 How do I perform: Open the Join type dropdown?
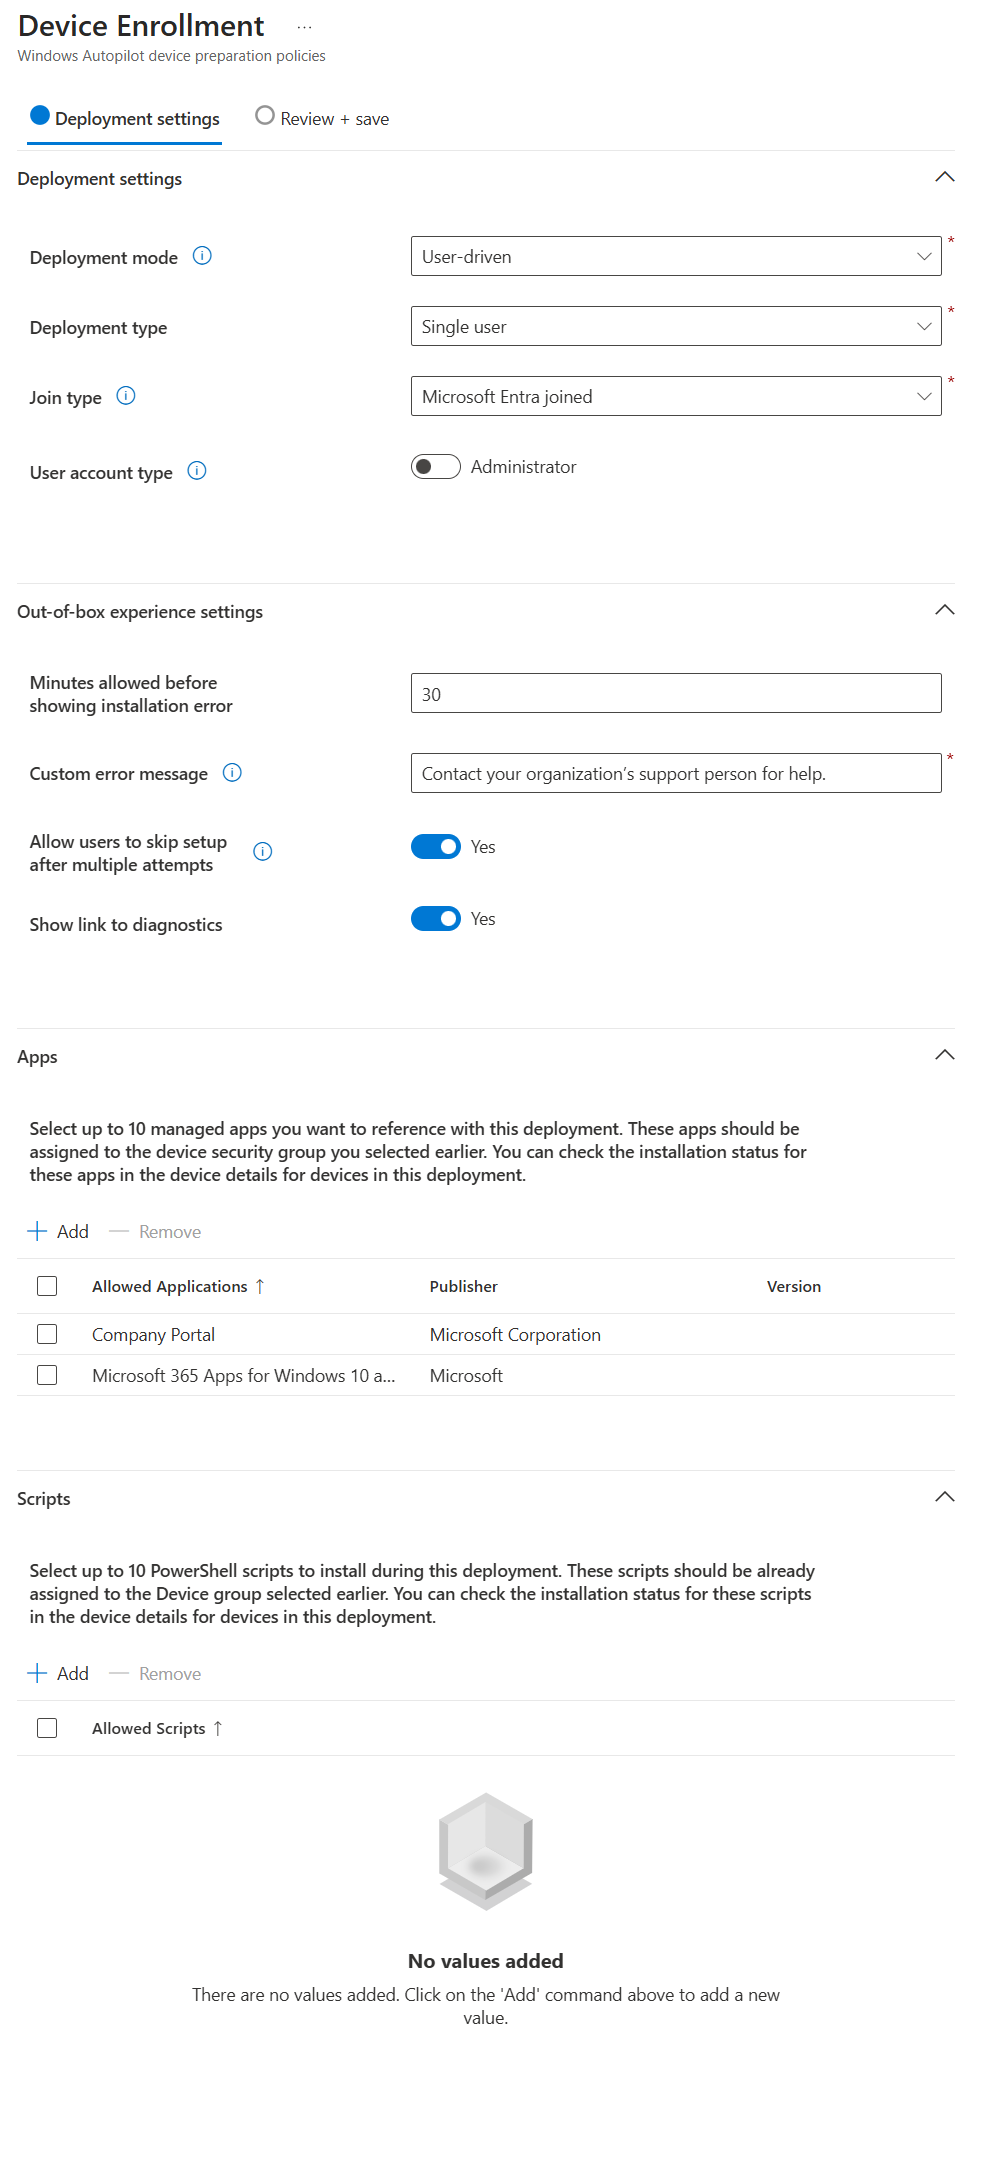676,397
